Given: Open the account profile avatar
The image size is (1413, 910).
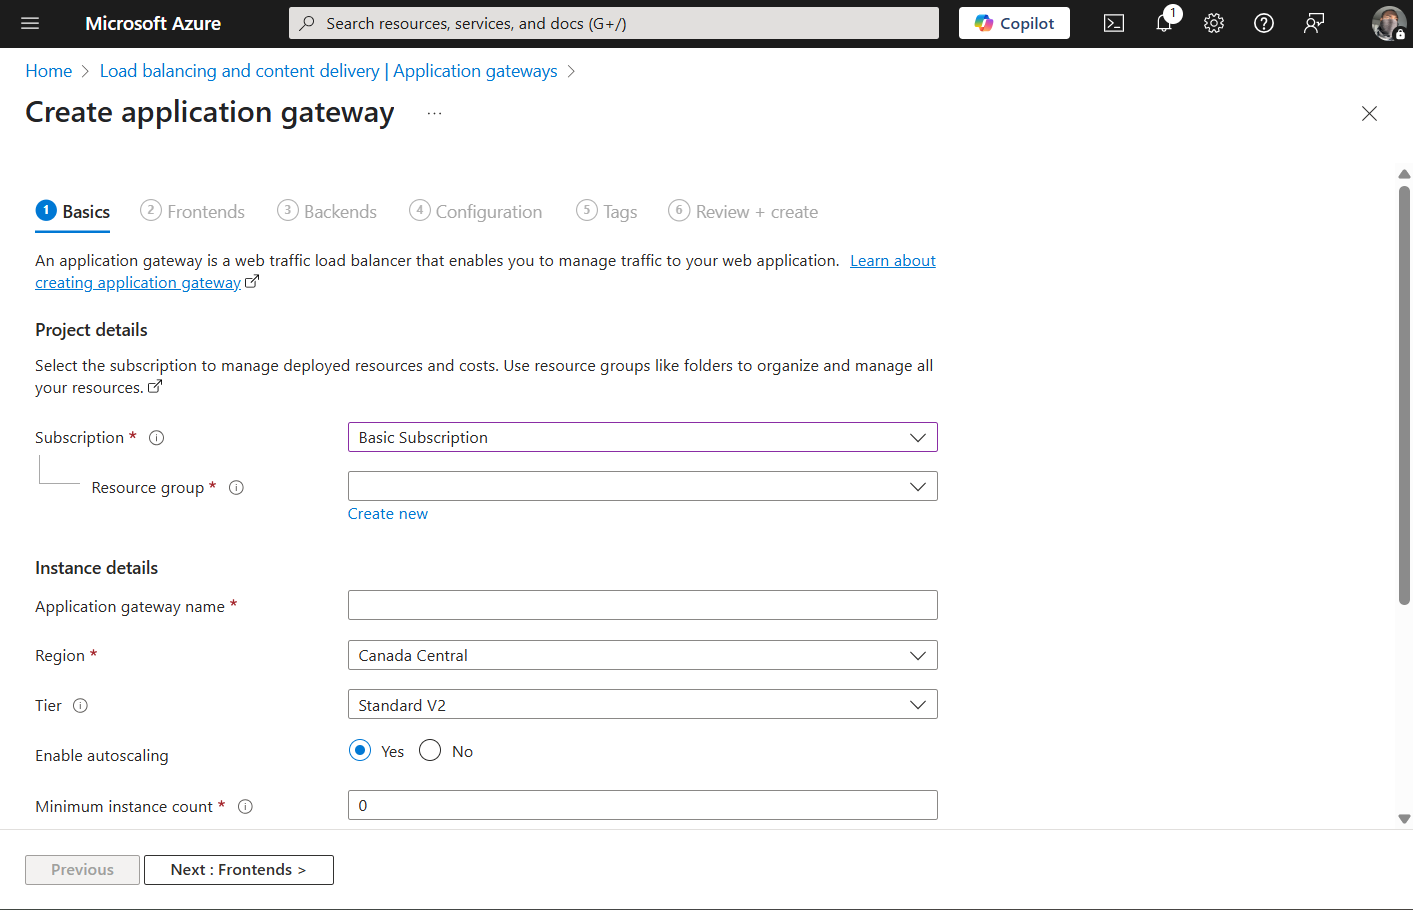Looking at the screenshot, I should click(x=1388, y=23).
